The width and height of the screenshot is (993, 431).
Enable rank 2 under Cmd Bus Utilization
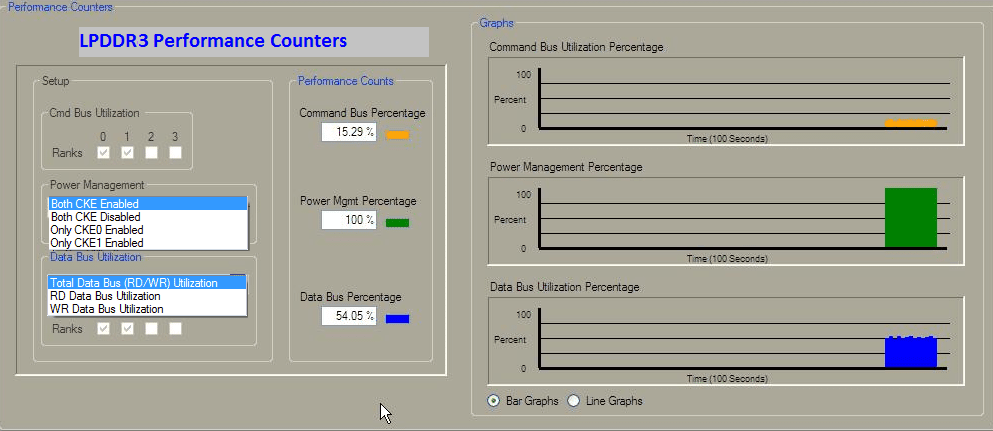pyautogui.click(x=151, y=153)
